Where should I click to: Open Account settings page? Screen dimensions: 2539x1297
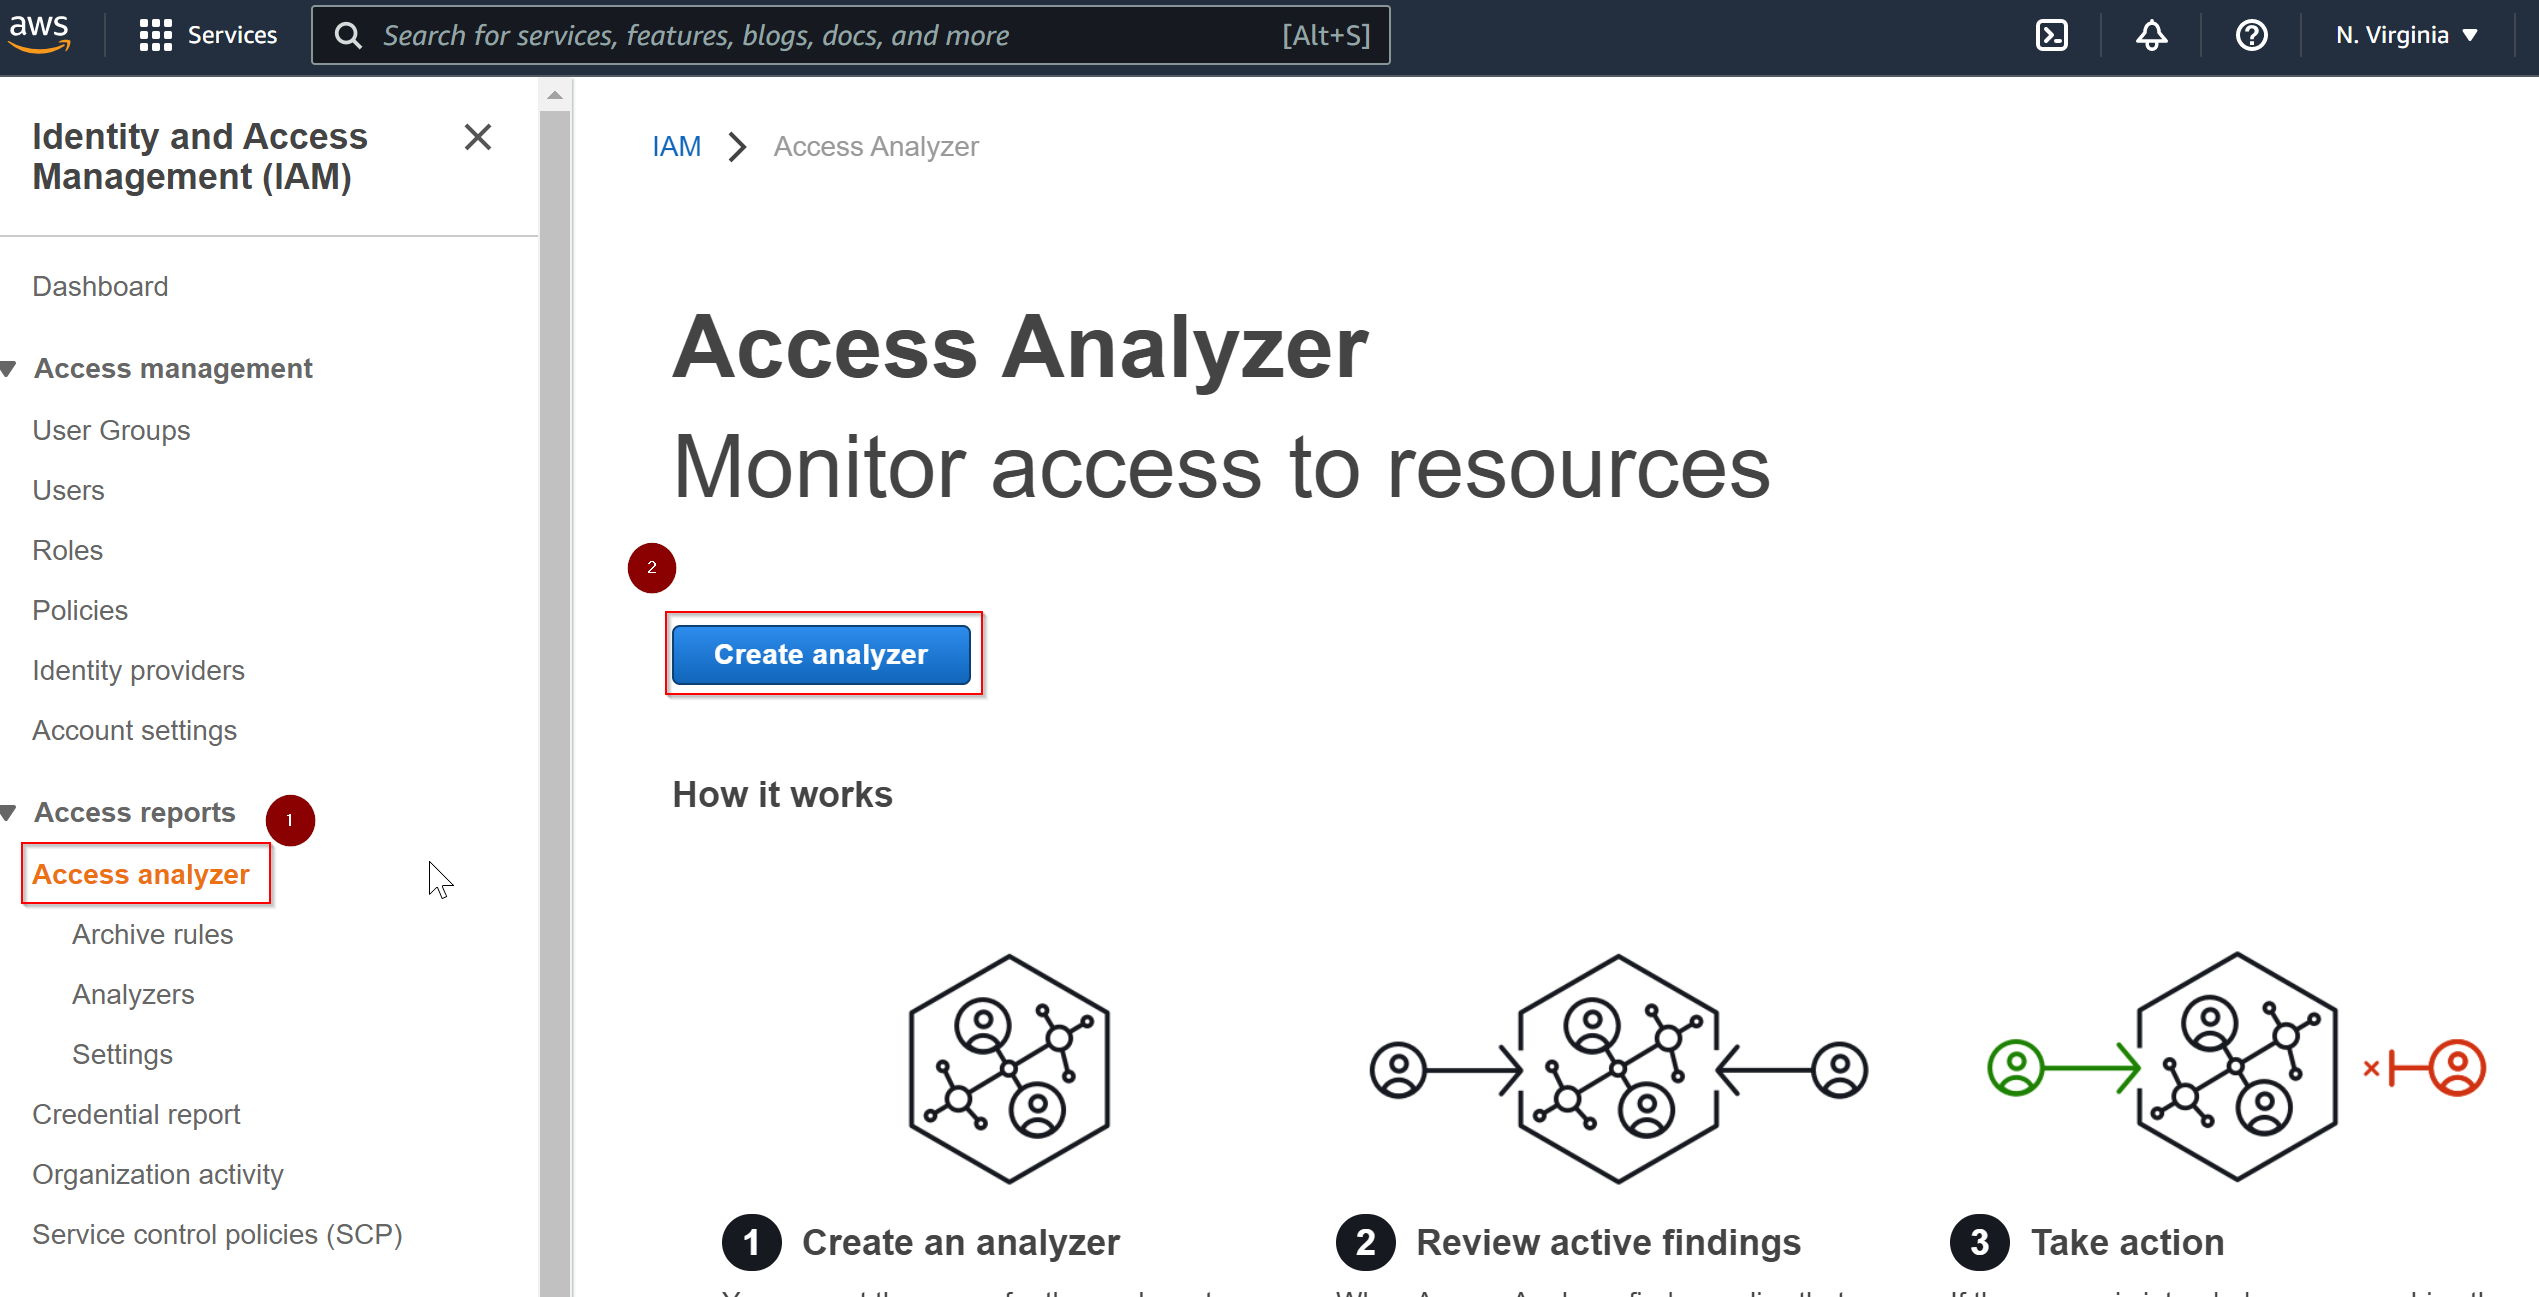point(134,731)
